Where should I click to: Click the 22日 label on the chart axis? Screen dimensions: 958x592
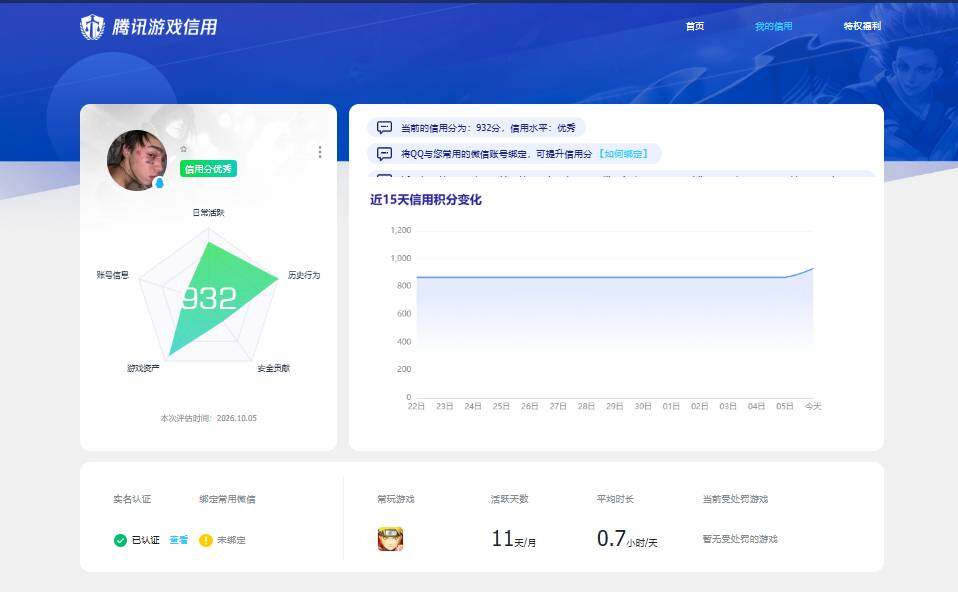[x=416, y=406]
